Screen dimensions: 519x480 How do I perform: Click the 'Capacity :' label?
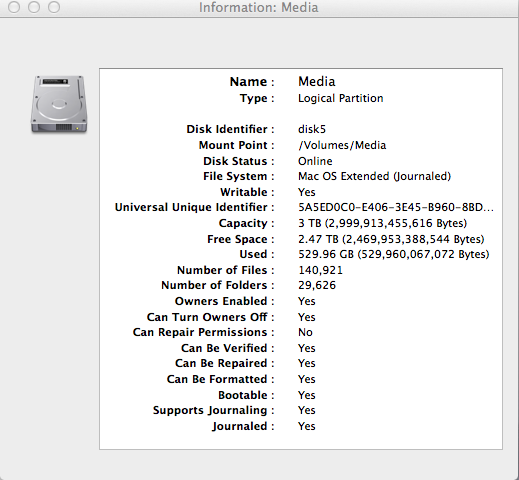(247, 223)
